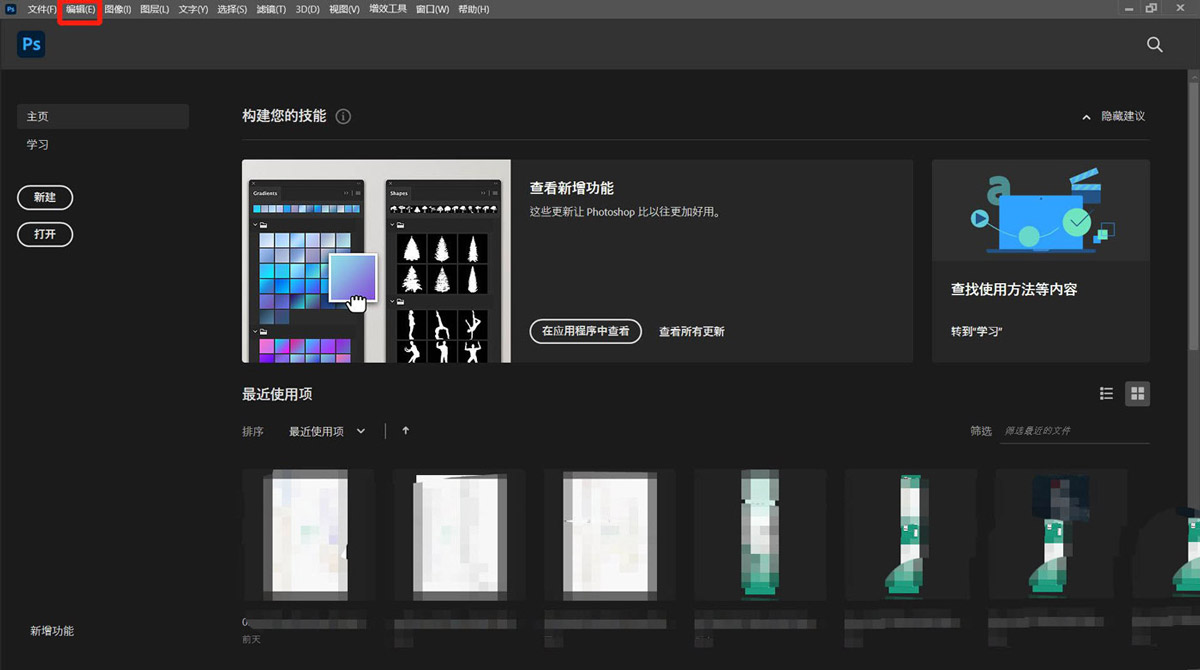
Task: Click the 在应用程序中查看 button
Action: click(585, 331)
